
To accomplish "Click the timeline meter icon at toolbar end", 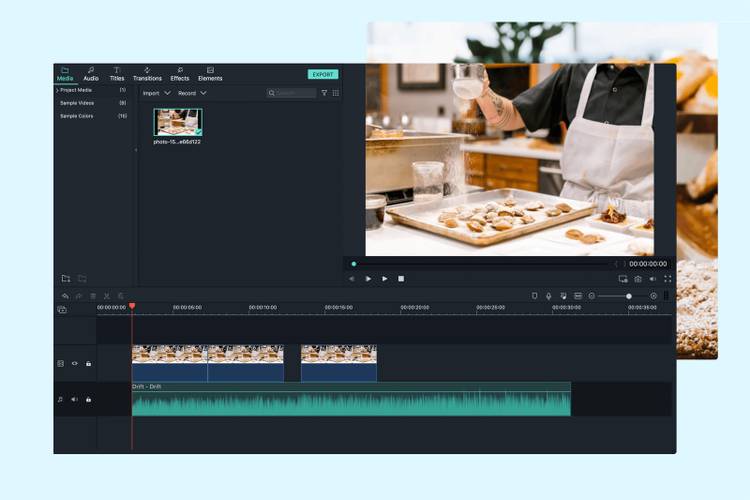I will [666, 296].
